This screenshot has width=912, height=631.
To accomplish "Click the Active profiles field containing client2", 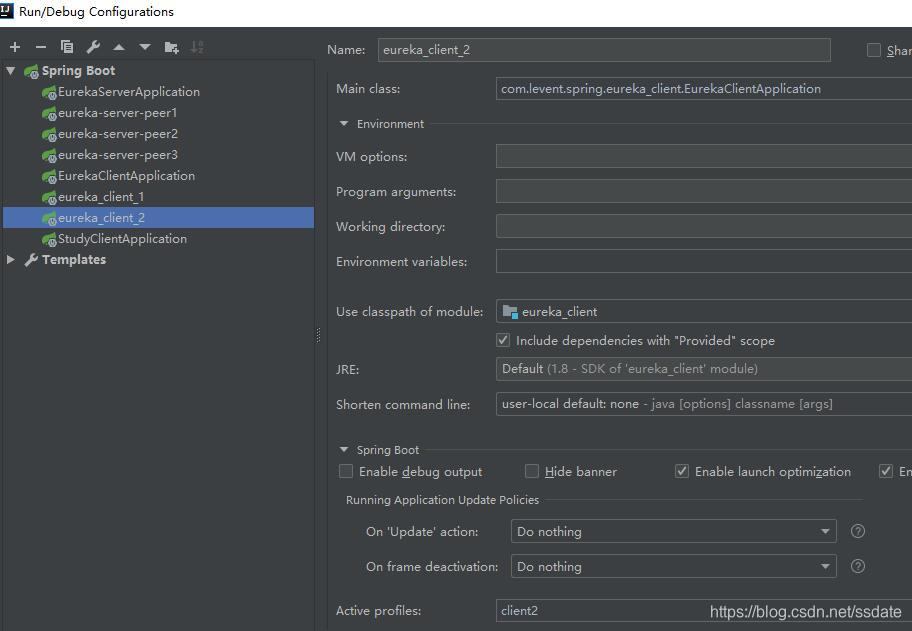I will click(x=704, y=611).
